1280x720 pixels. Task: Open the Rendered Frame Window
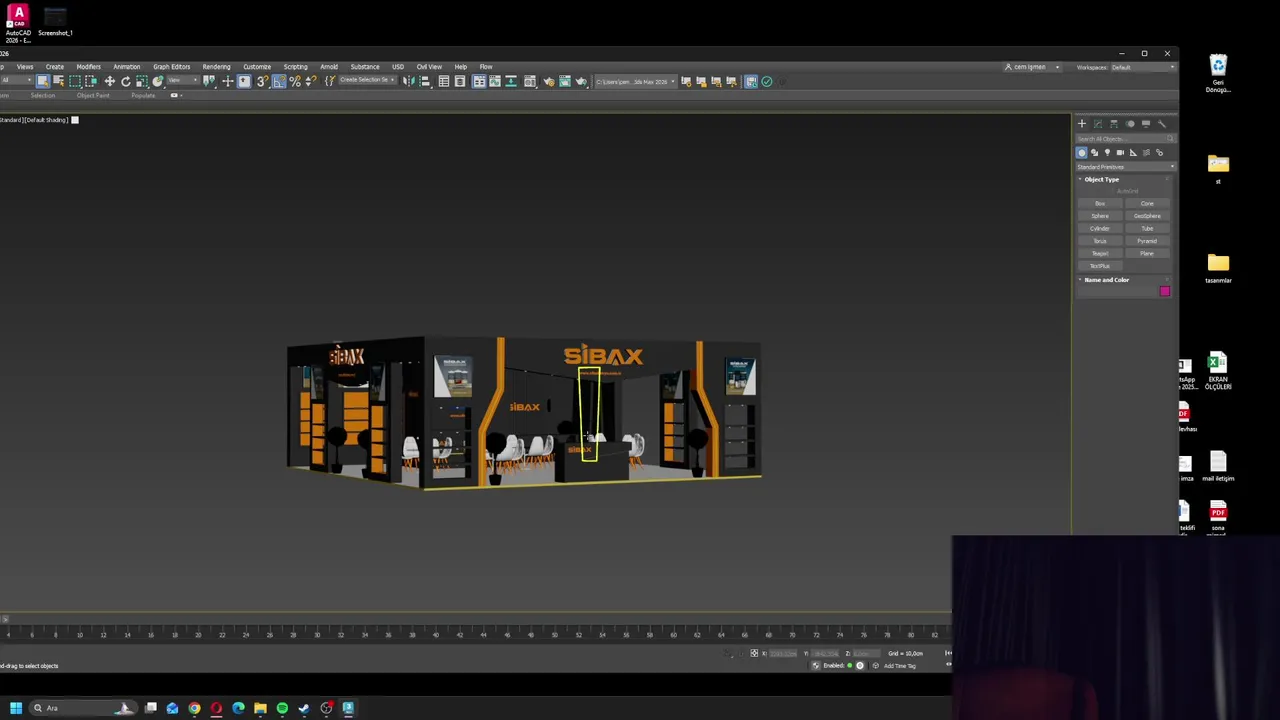coord(564,82)
